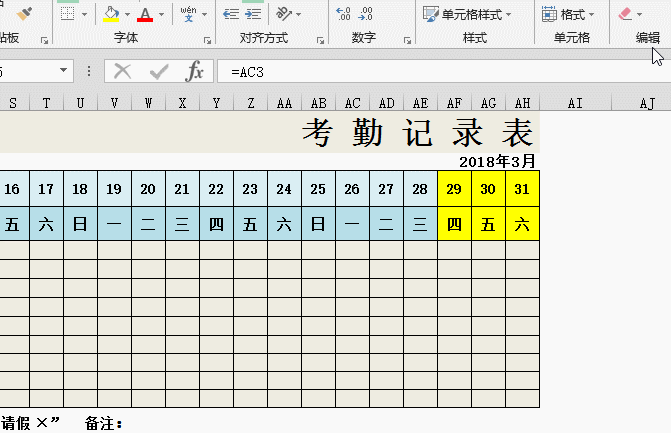Viewport: 671px width, 433px height.
Task: Increase indent in alignment group
Action: (253, 14)
